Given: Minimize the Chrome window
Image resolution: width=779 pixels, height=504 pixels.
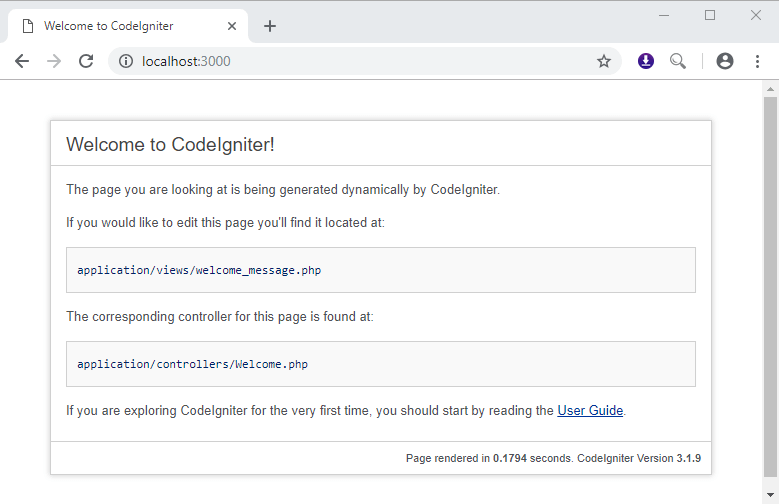Looking at the screenshot, I should (664, 15).
